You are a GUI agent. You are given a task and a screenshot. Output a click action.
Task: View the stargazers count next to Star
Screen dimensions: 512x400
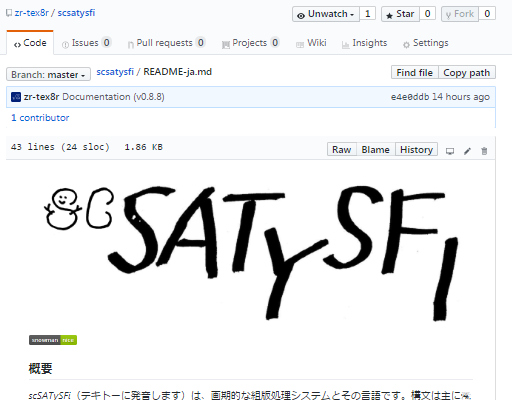click(x=428, y=14)
